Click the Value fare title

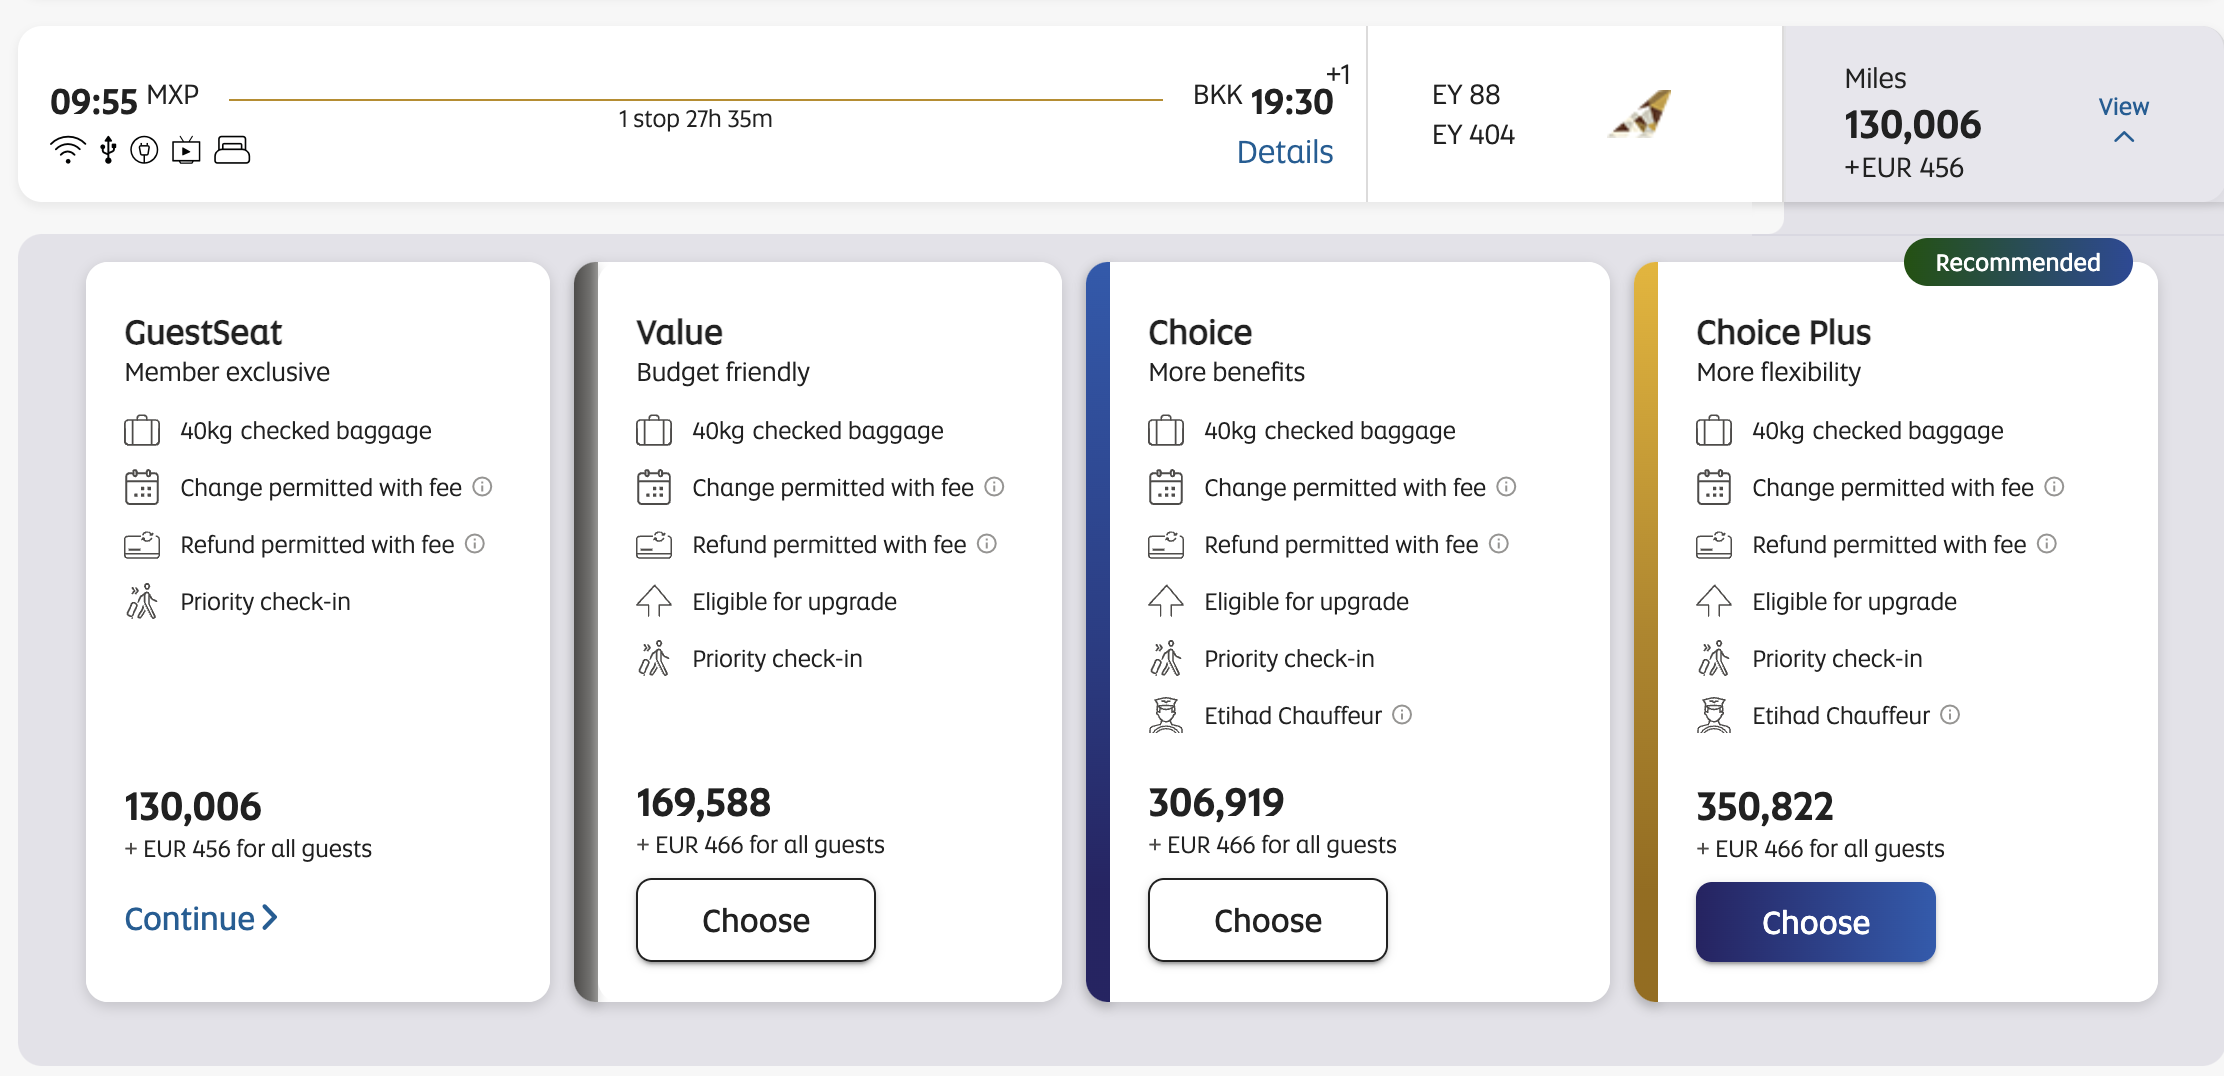679,332
